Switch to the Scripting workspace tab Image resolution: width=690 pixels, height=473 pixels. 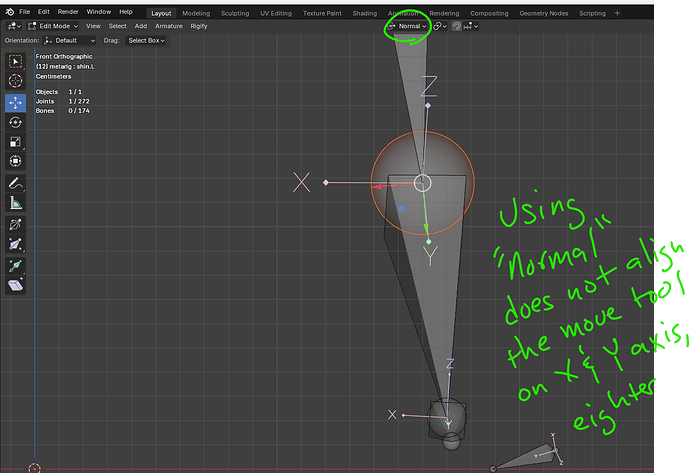592,13
